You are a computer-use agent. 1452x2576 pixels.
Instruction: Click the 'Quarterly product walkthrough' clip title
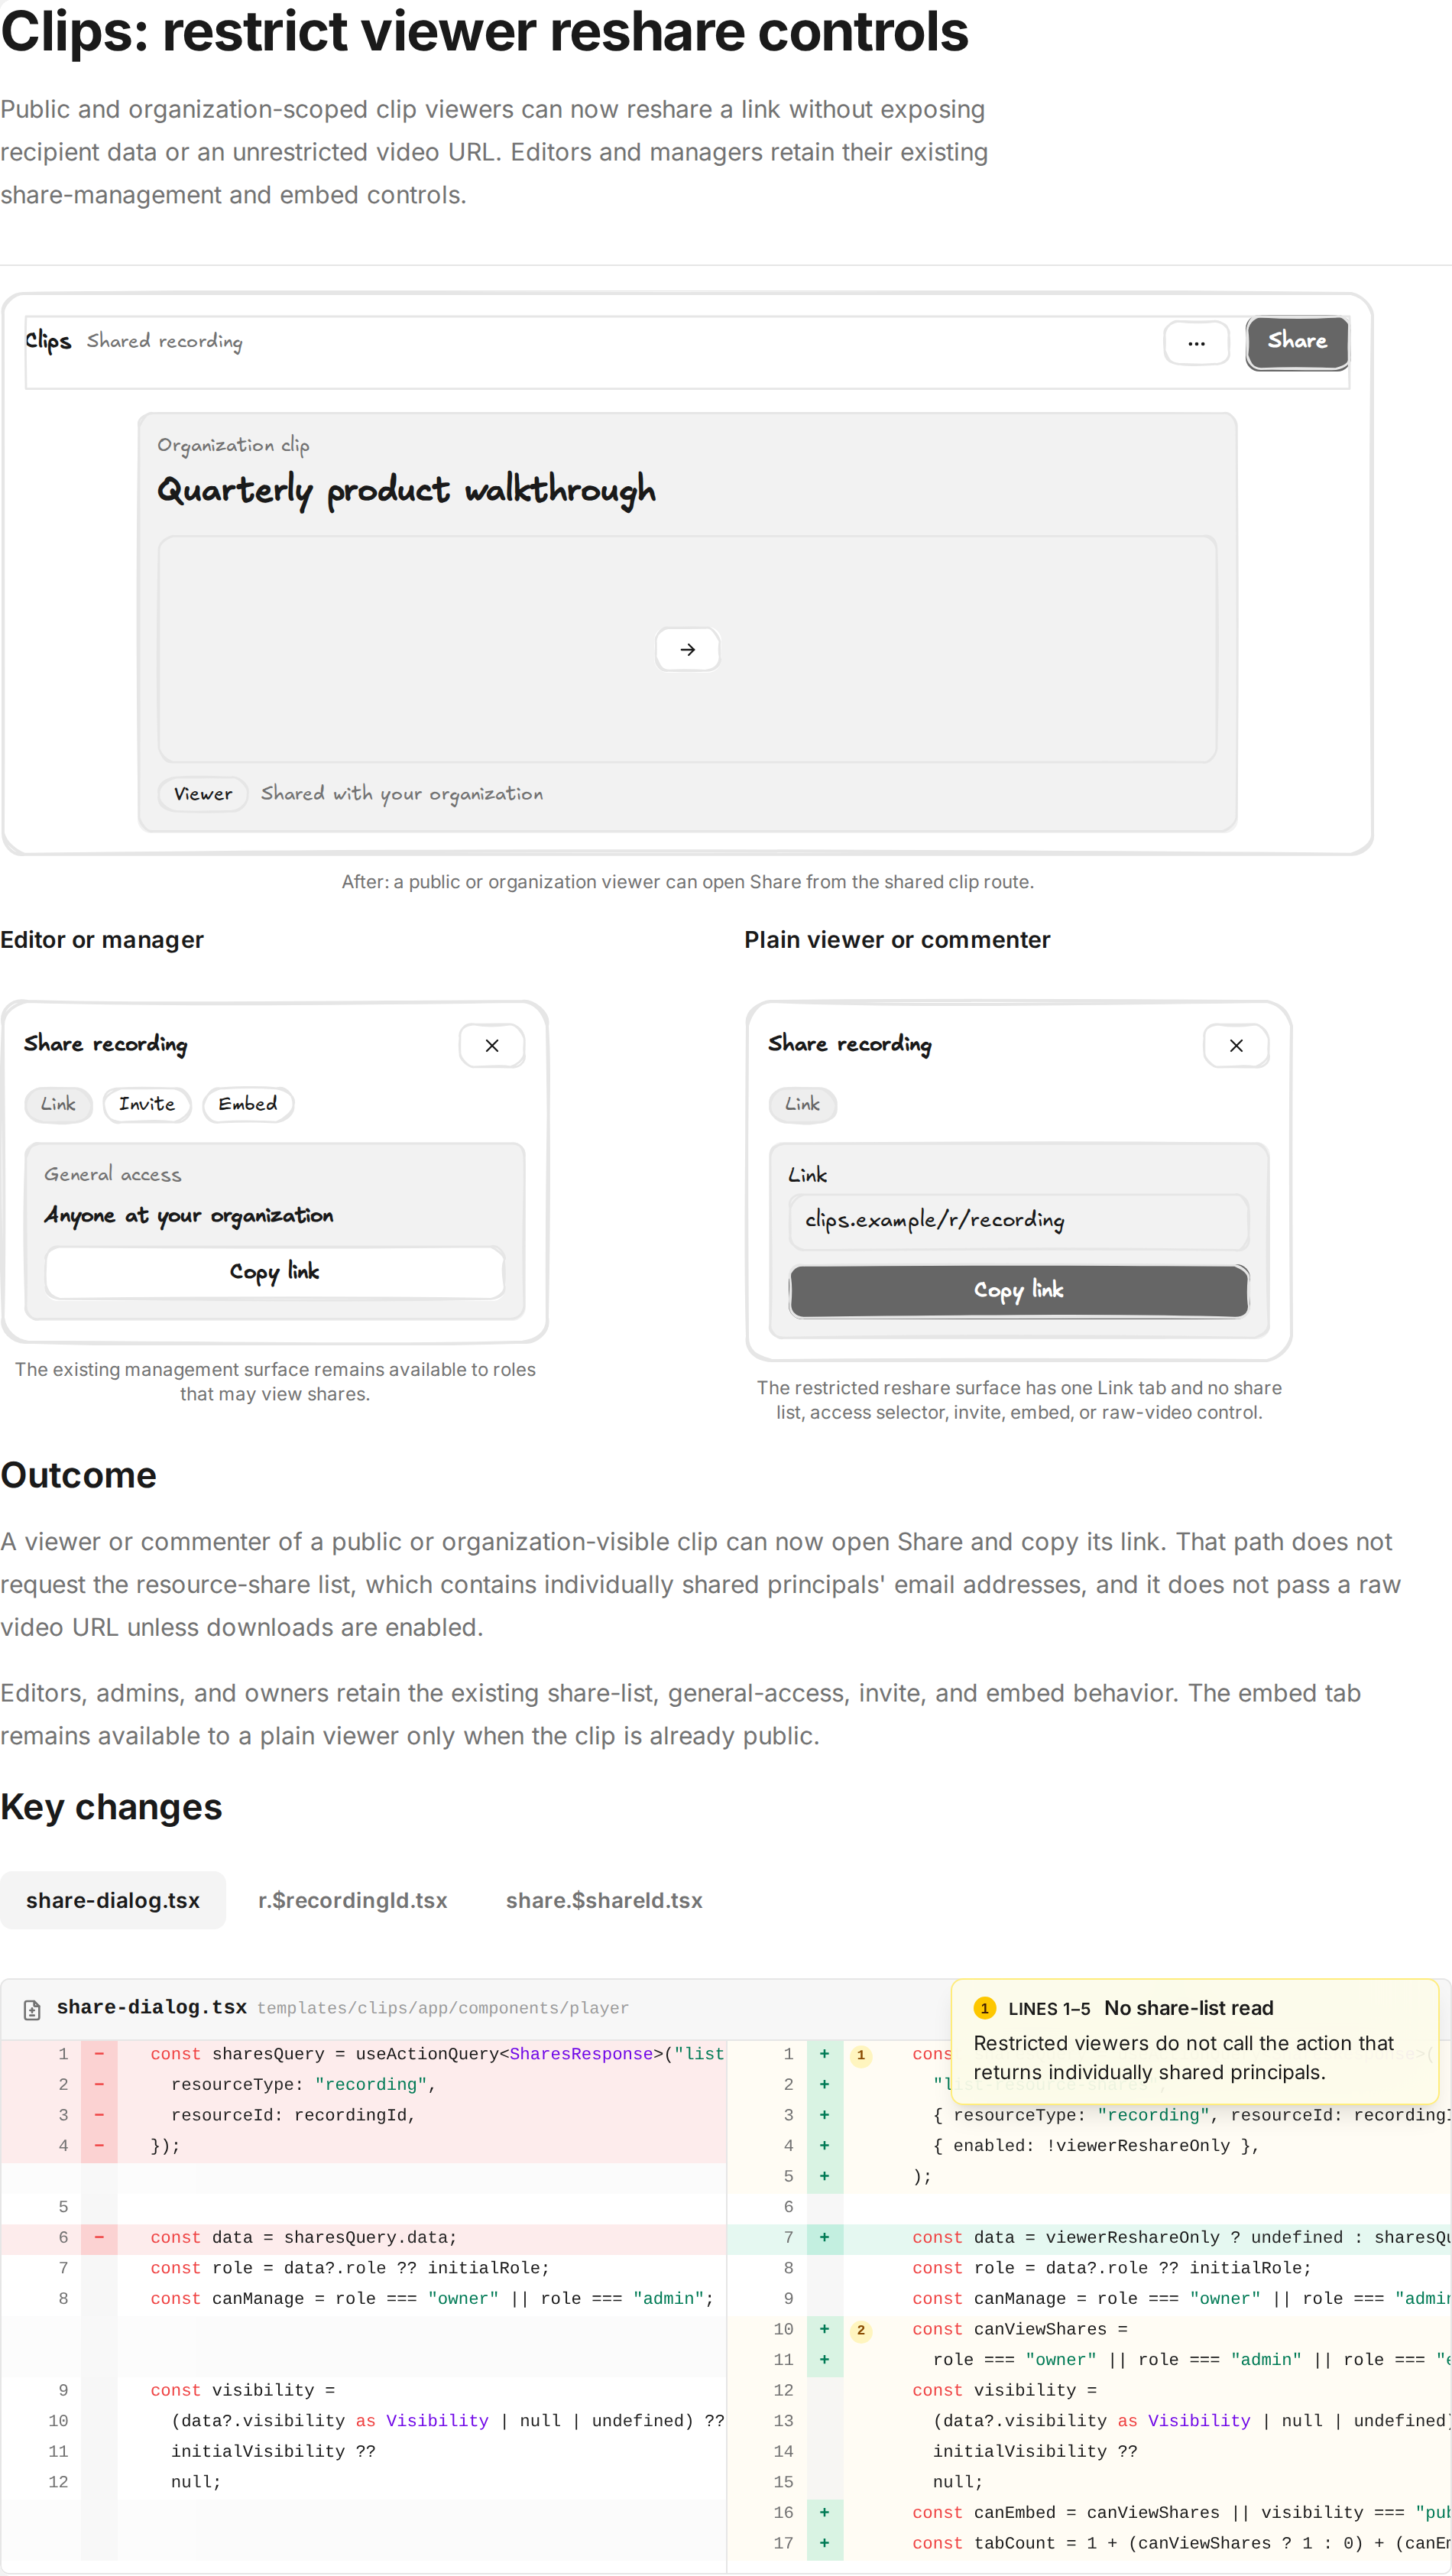pyautogui.click(x=407, y=490)
